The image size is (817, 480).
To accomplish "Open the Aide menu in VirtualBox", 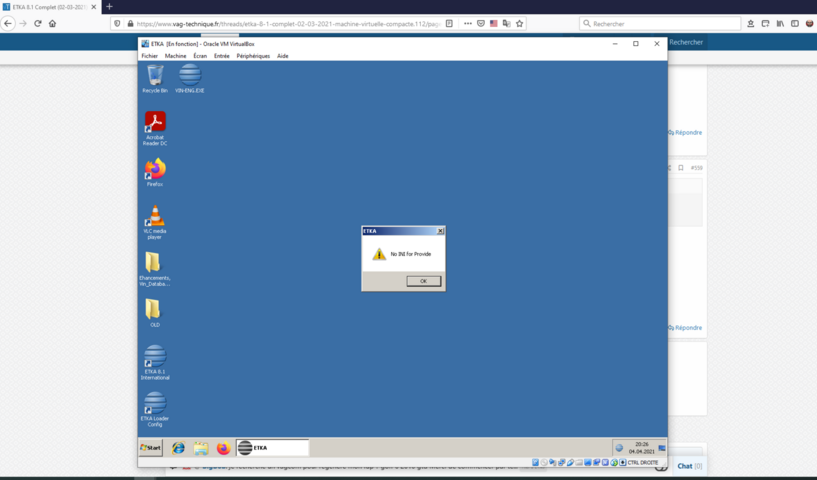I will coord(282,56).
